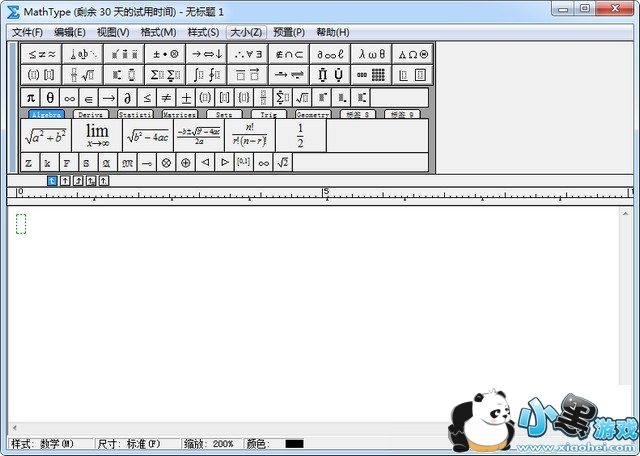Open the 格式(M) menu
Image resolution: width=640 pixels, height=456 pixels.
[x=158, y=32]
